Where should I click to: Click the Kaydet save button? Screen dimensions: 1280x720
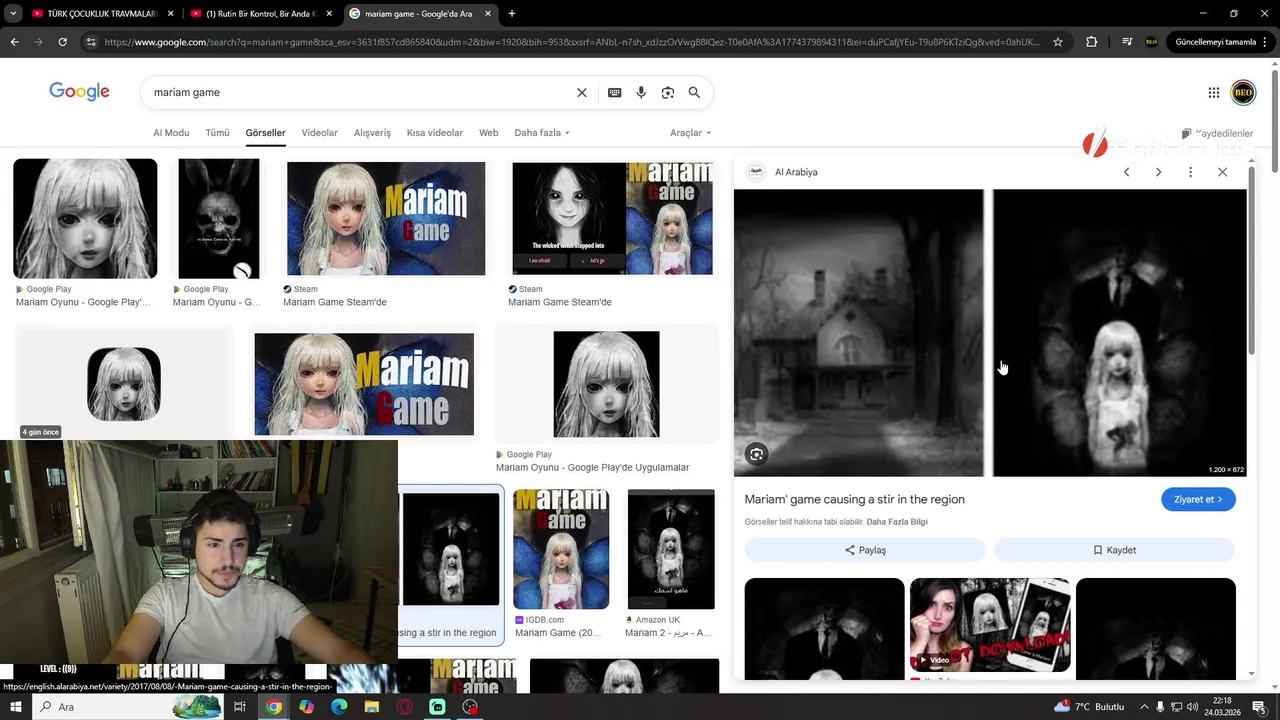1114,550
